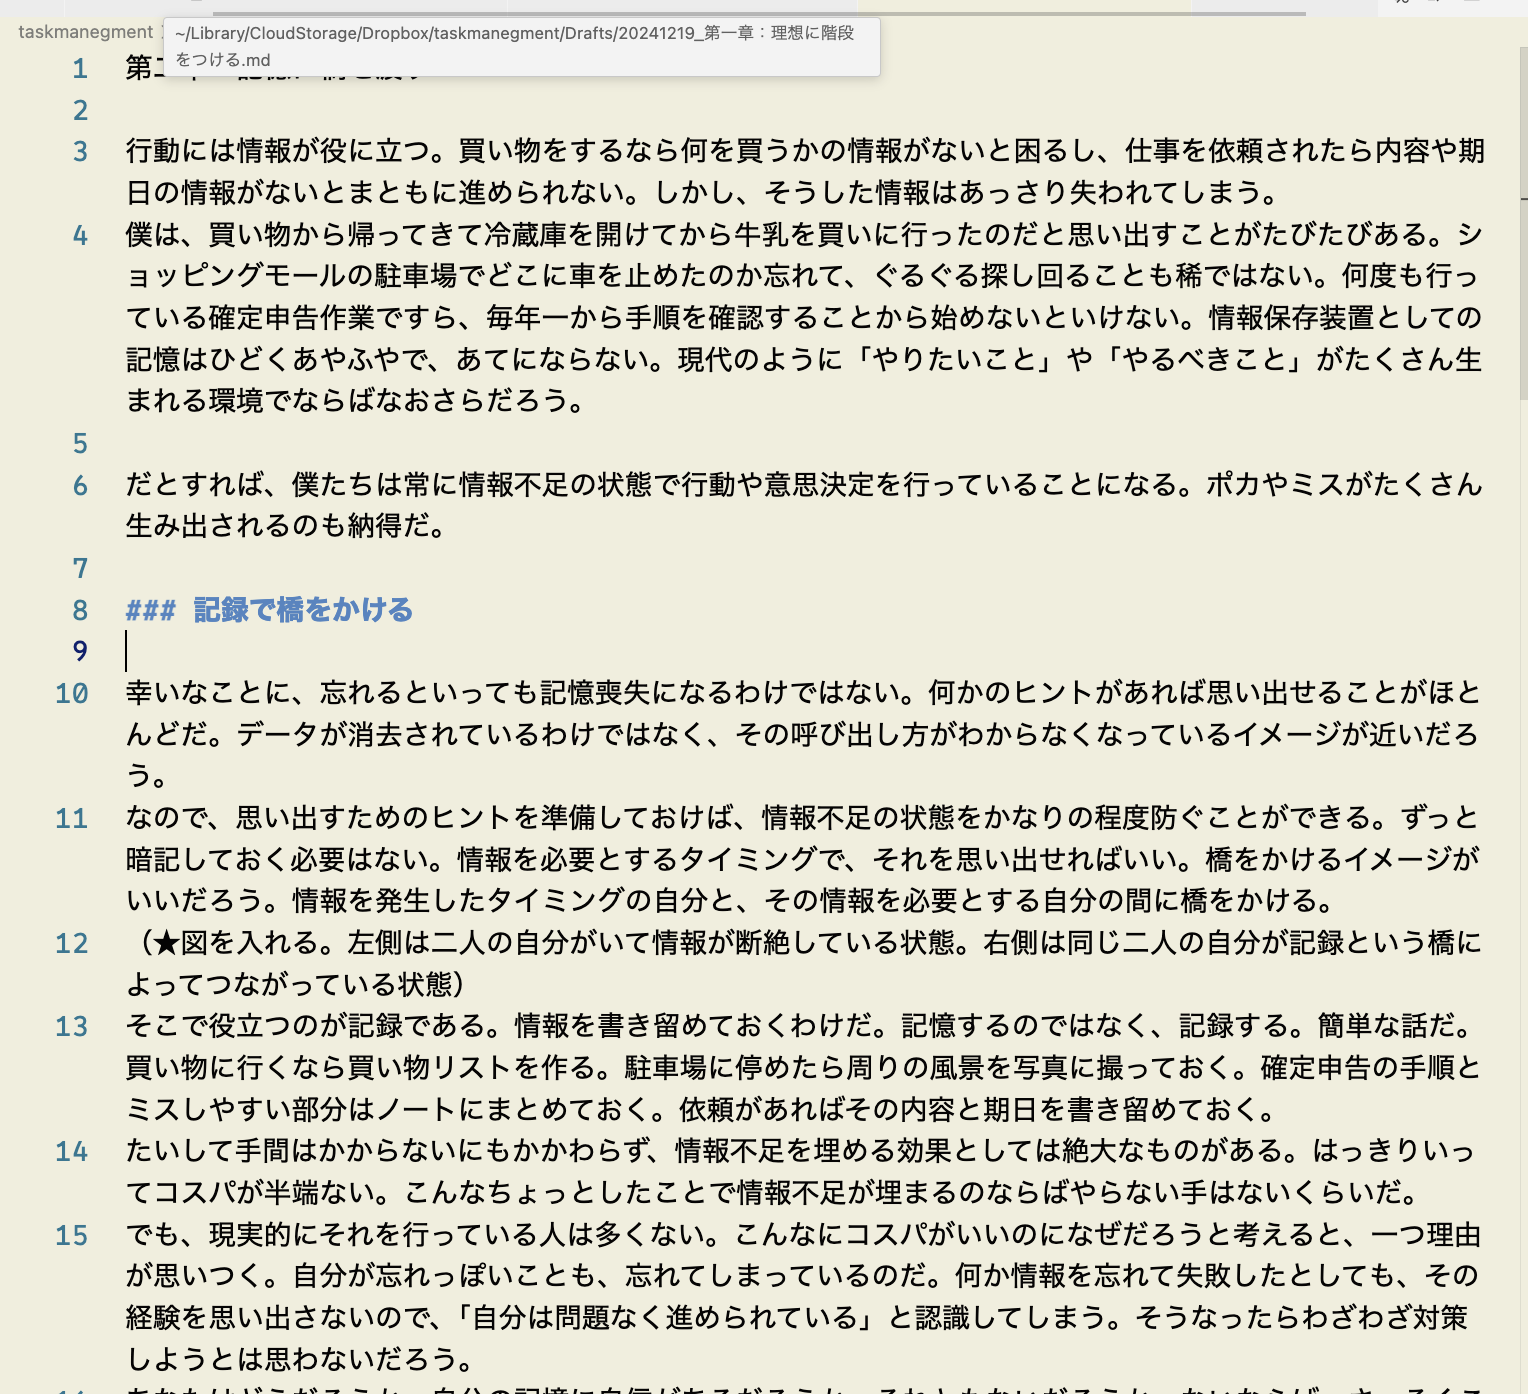
Task: Click line number 1 in the gutter
Action: coord(79,68)
